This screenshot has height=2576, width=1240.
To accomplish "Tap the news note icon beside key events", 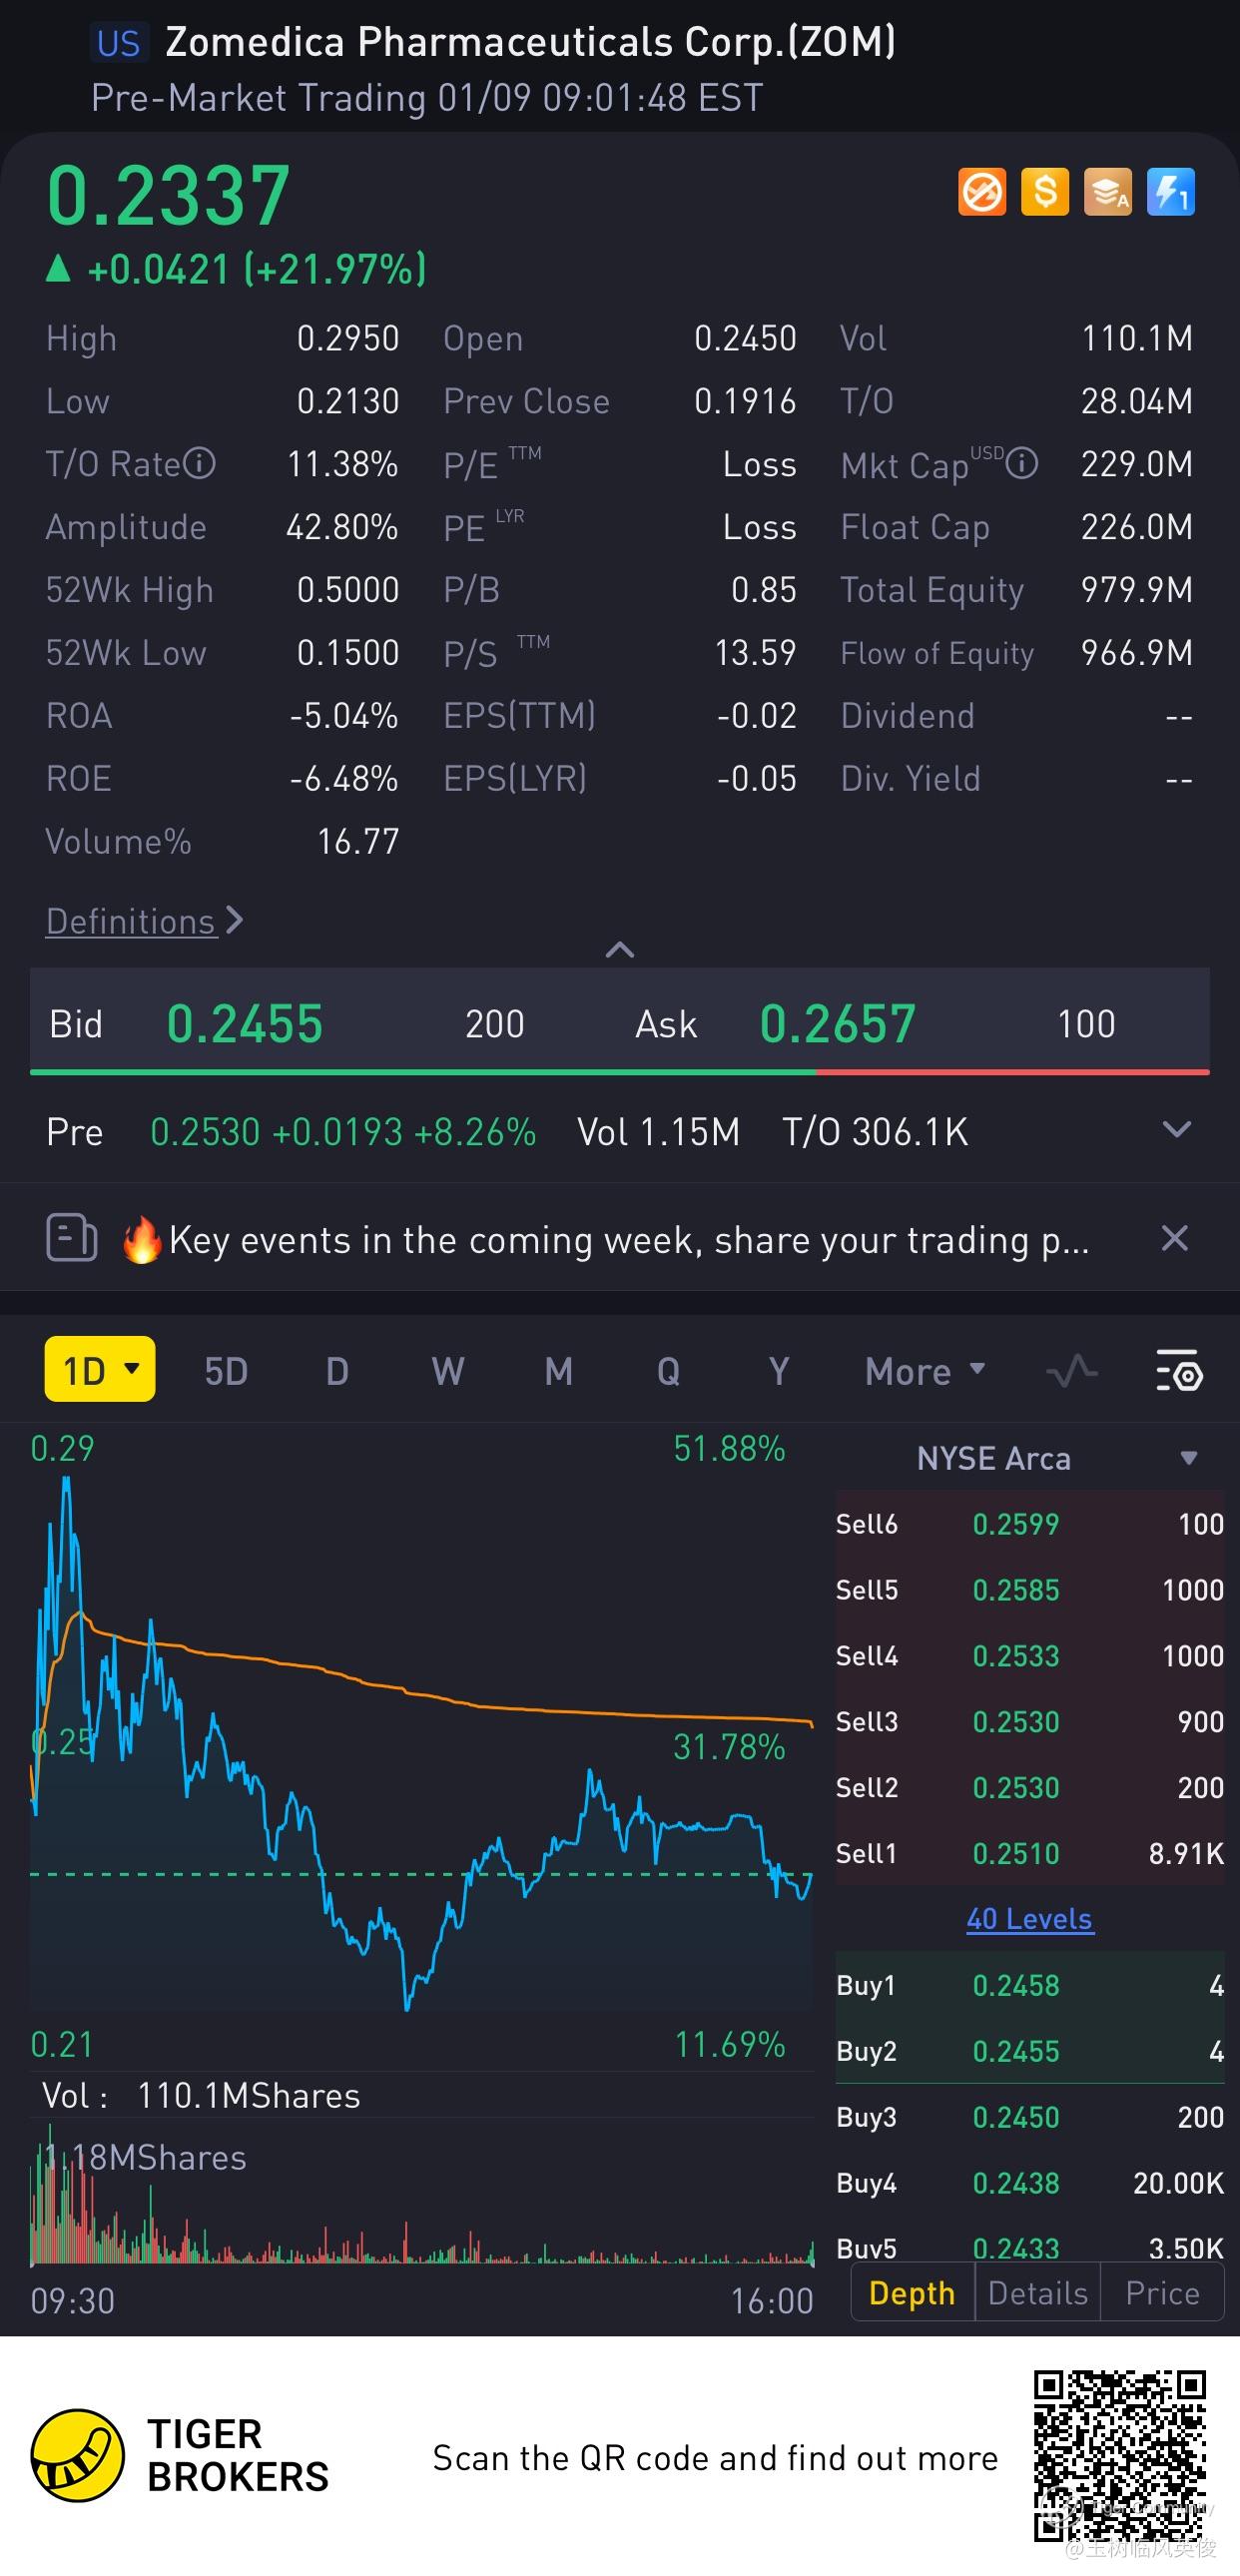I will click(72, 1239).
